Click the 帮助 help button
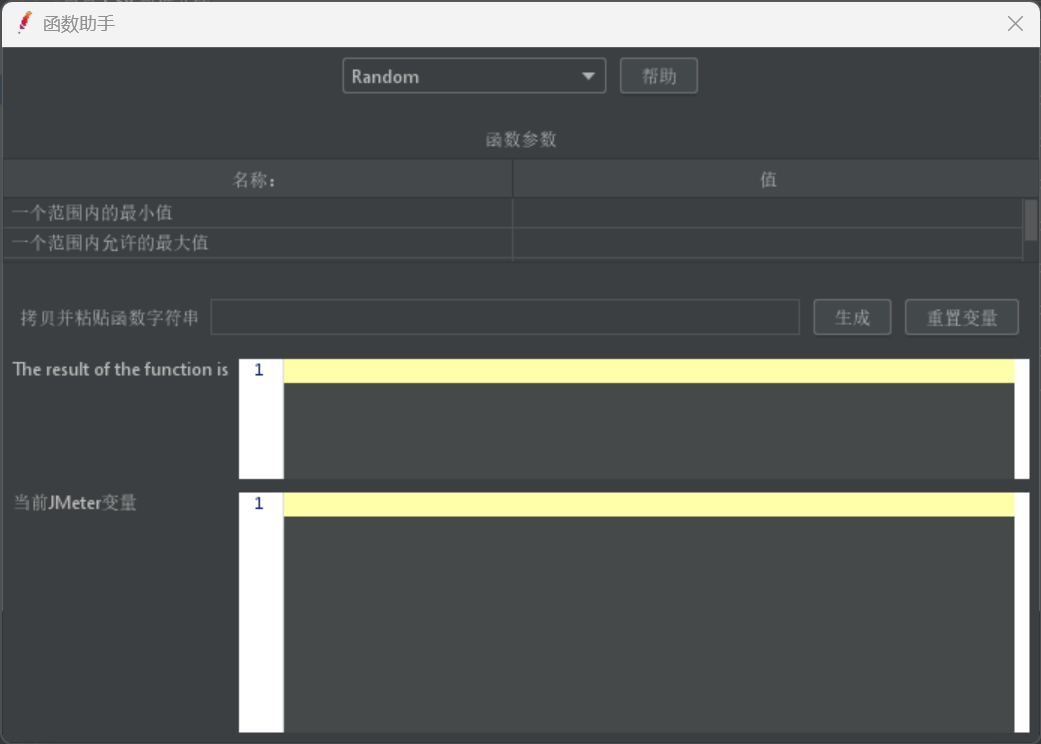Viewport: 1041px width, 744px height. tap(659, 76)
